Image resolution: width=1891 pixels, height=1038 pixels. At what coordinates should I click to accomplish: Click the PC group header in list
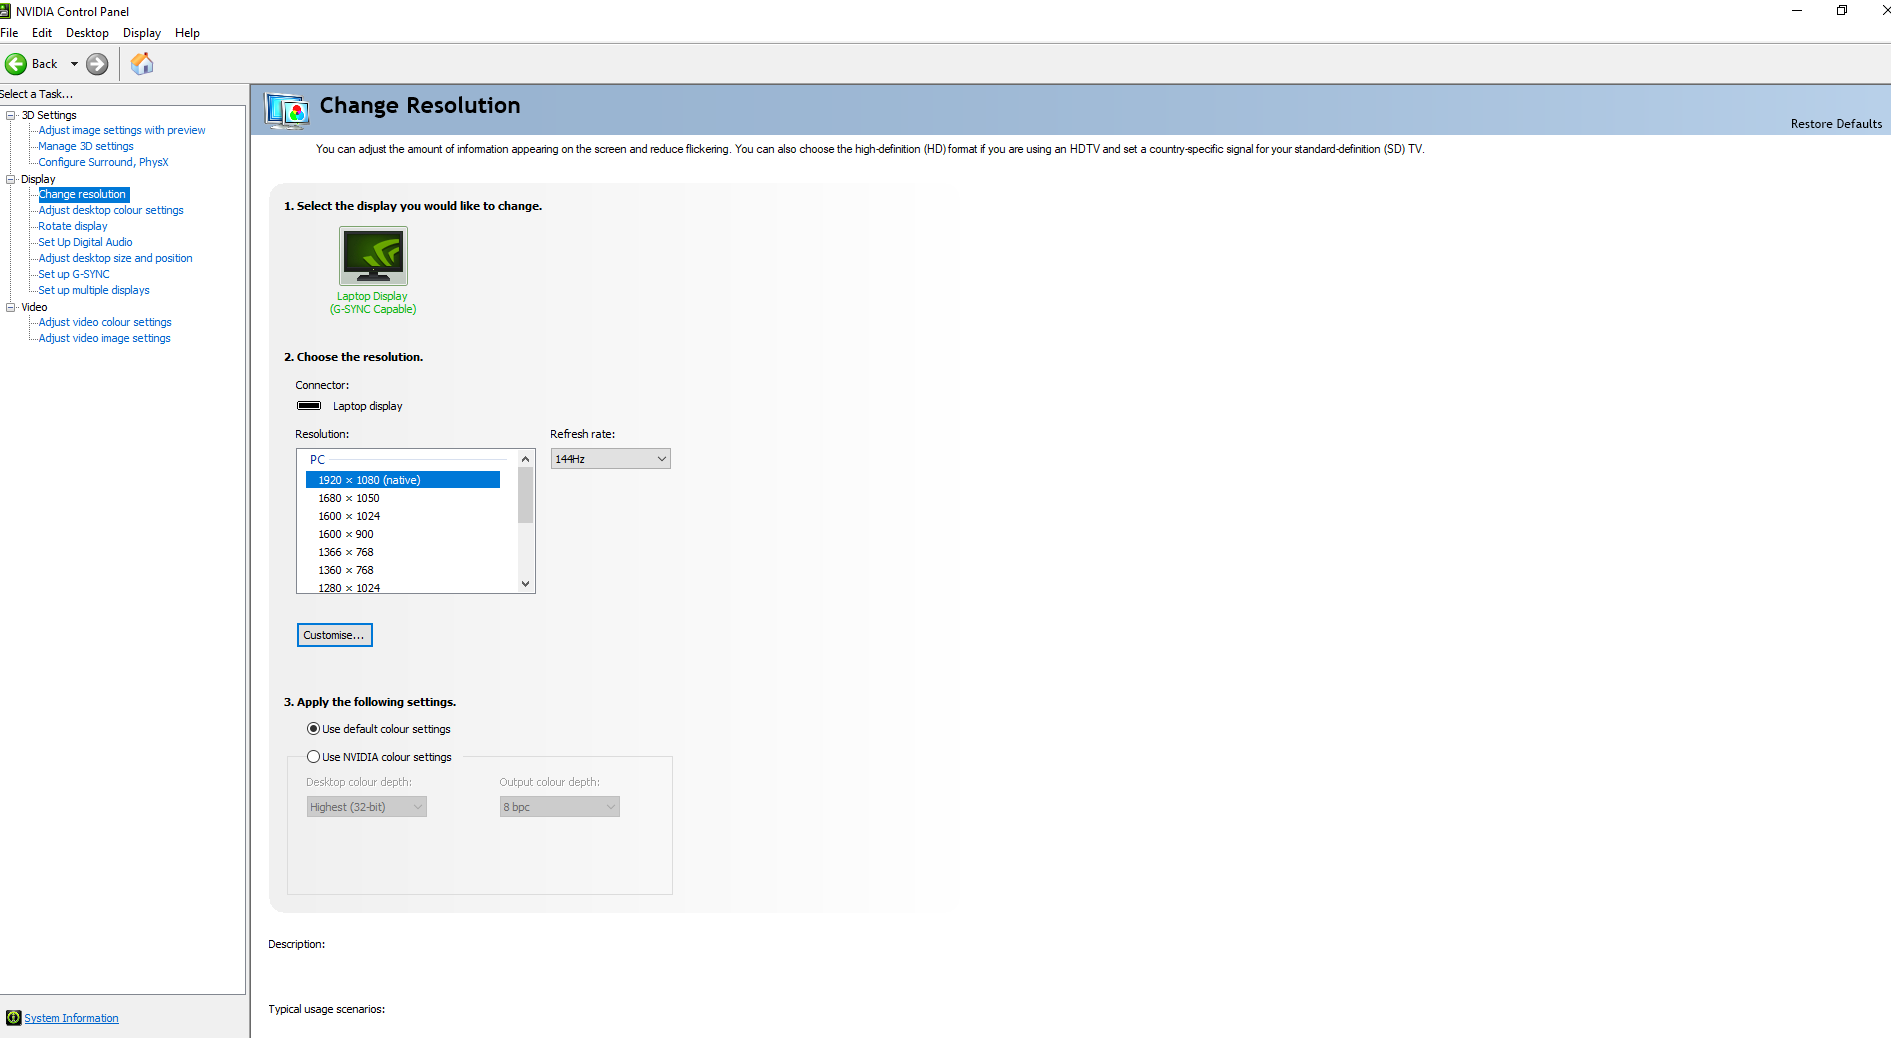[317, 460]
